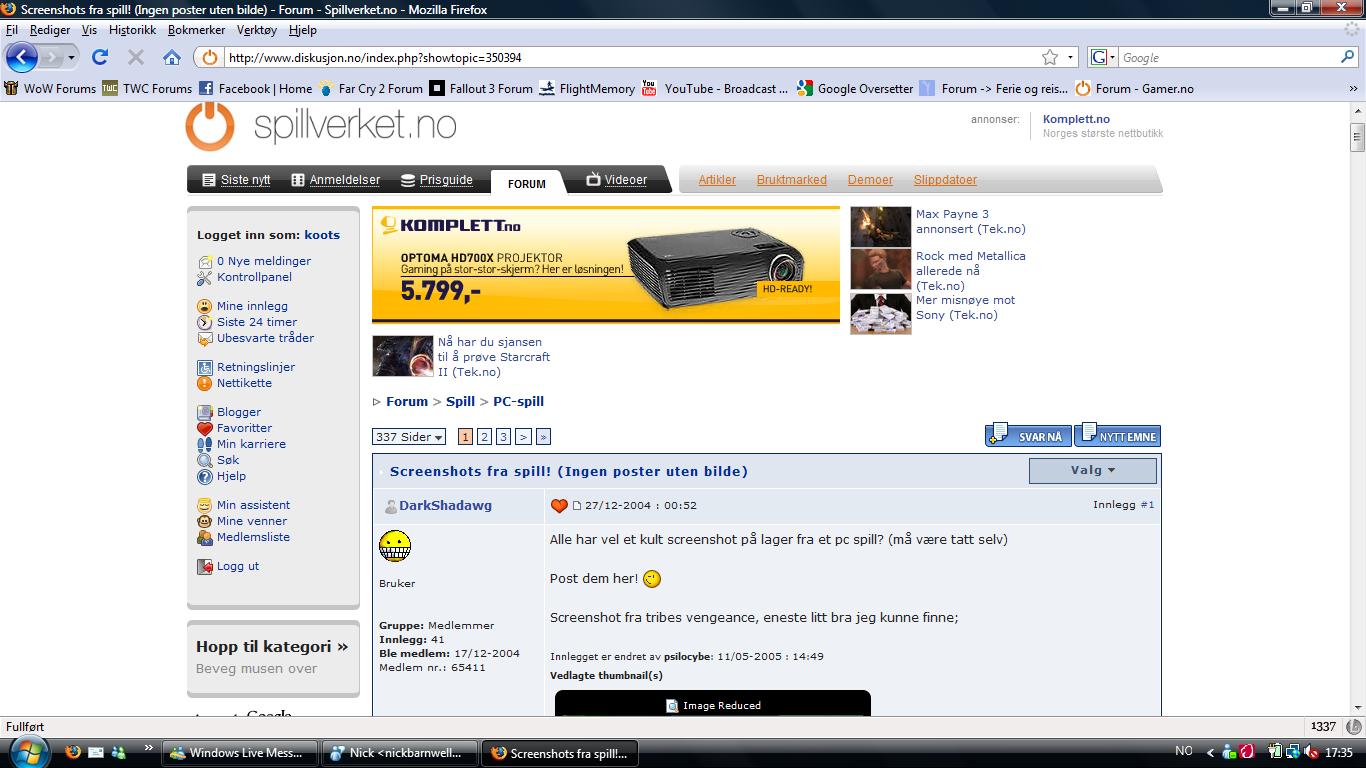The image size is (1366, 768).
Task: Switch to the Anmeldelser tab
Action: tap(335, 180)
